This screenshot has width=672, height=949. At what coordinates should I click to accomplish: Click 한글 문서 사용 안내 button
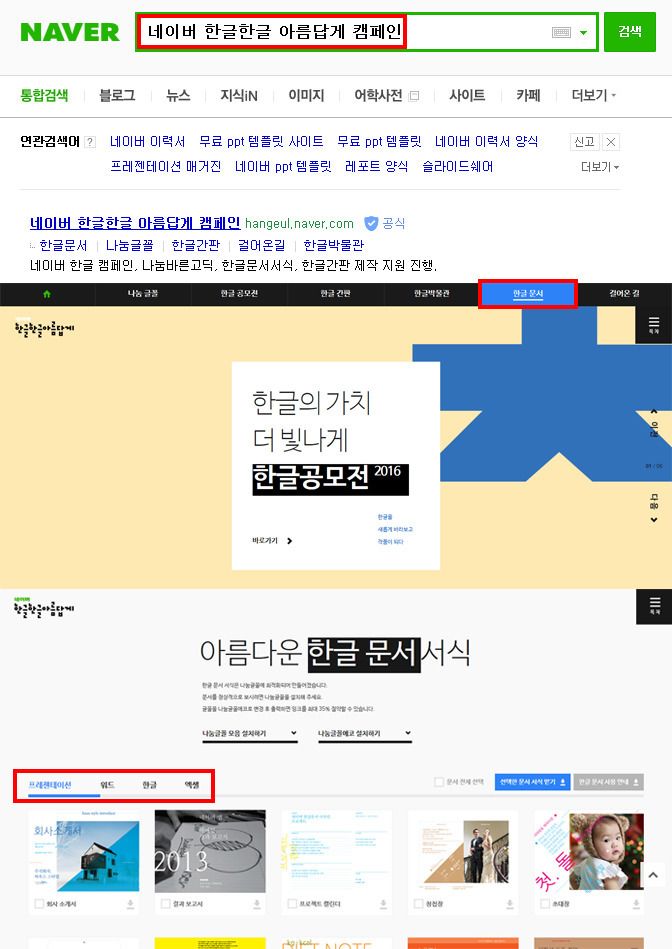tap(608, 782)
